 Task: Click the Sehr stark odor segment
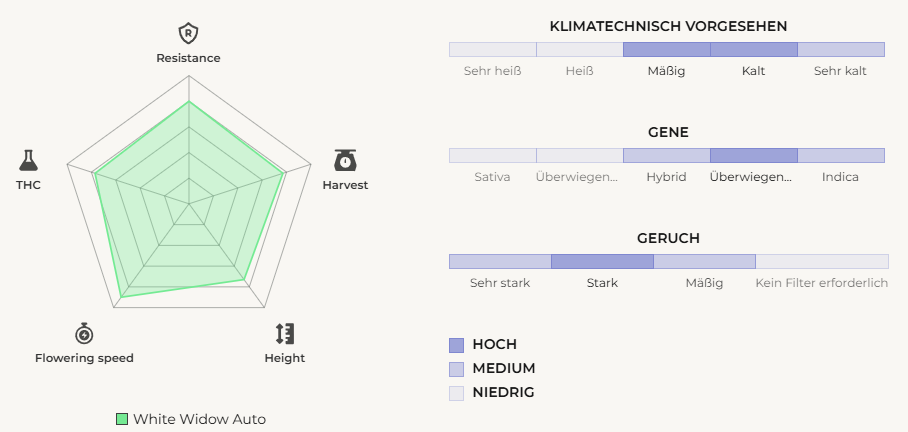pyautogui.click(x=500, y=261)
